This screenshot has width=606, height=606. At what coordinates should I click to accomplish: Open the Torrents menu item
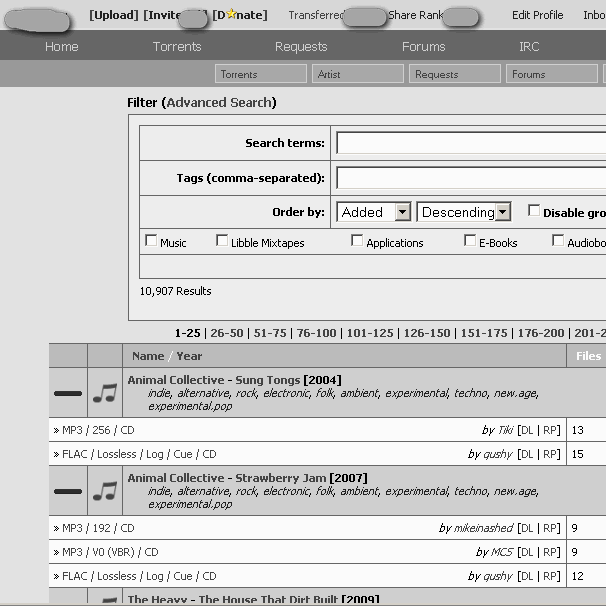177,46
